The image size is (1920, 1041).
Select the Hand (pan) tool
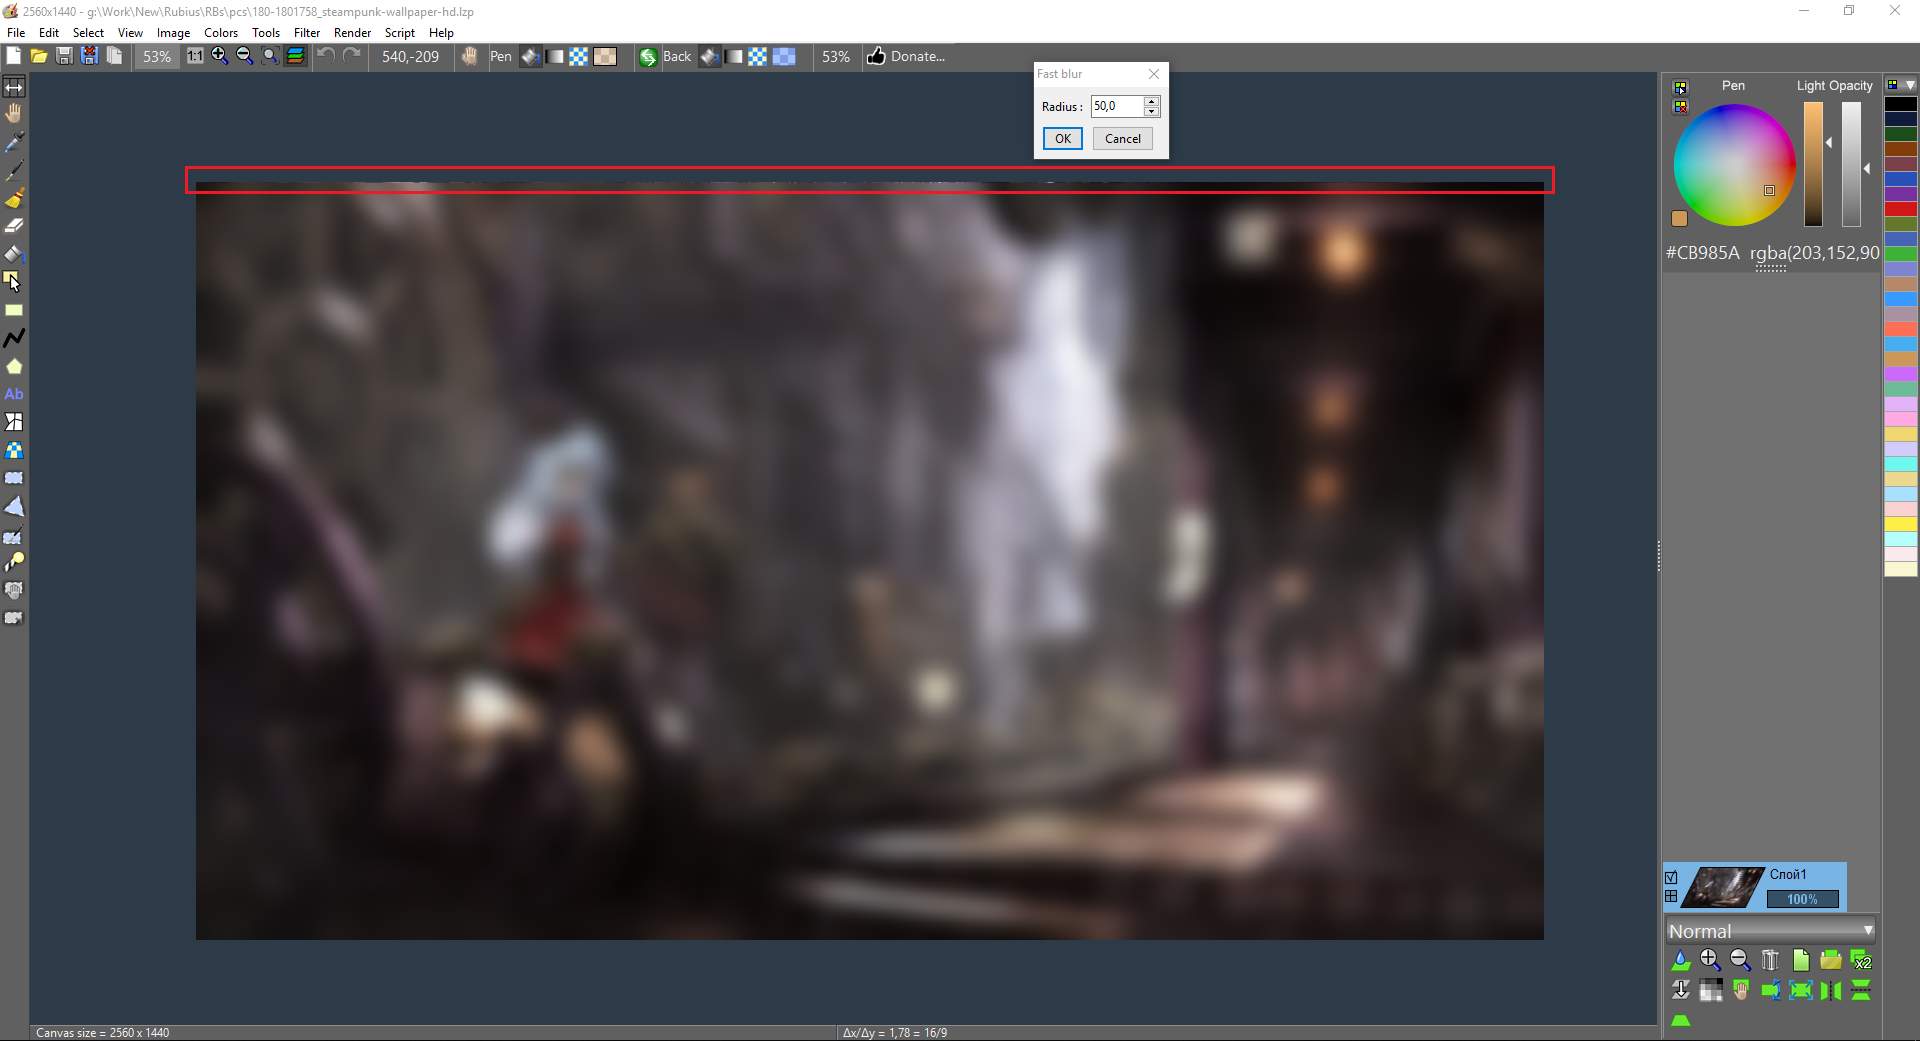(14, 112)
